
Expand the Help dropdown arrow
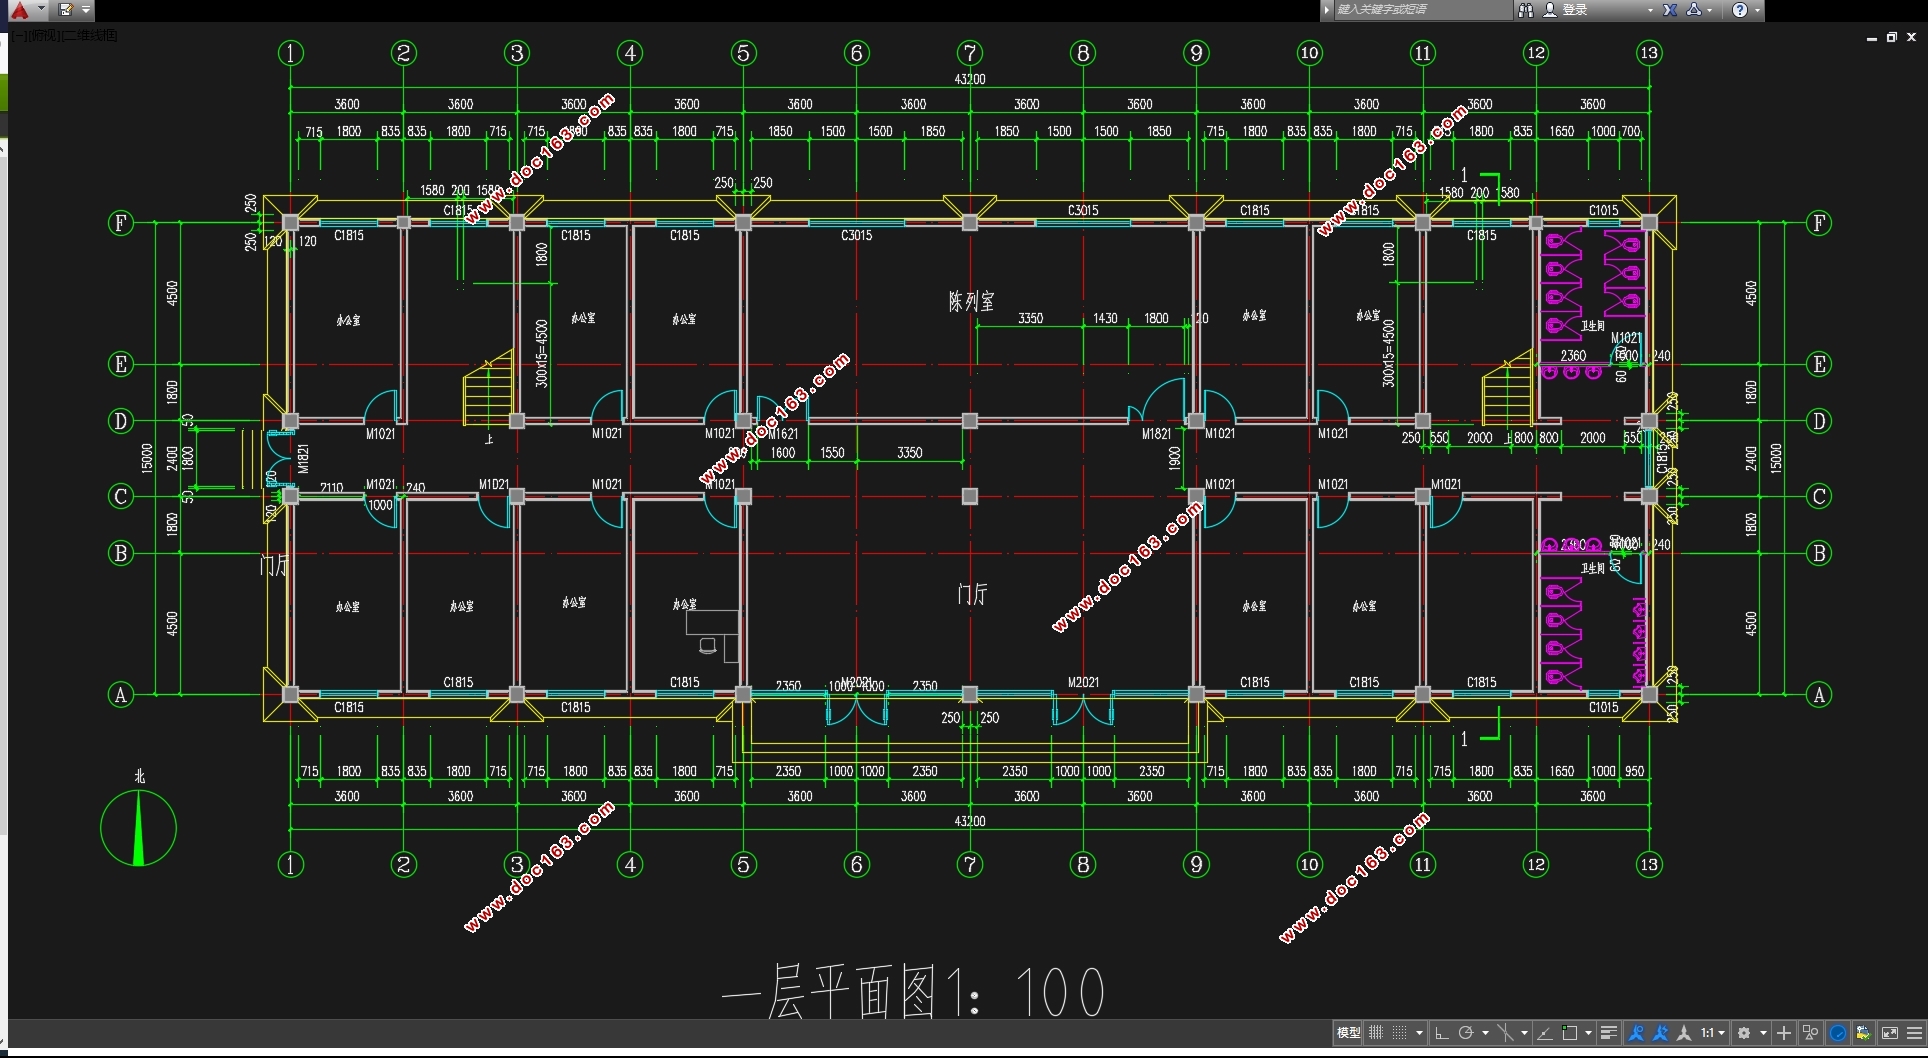(x=1757, y=10)
